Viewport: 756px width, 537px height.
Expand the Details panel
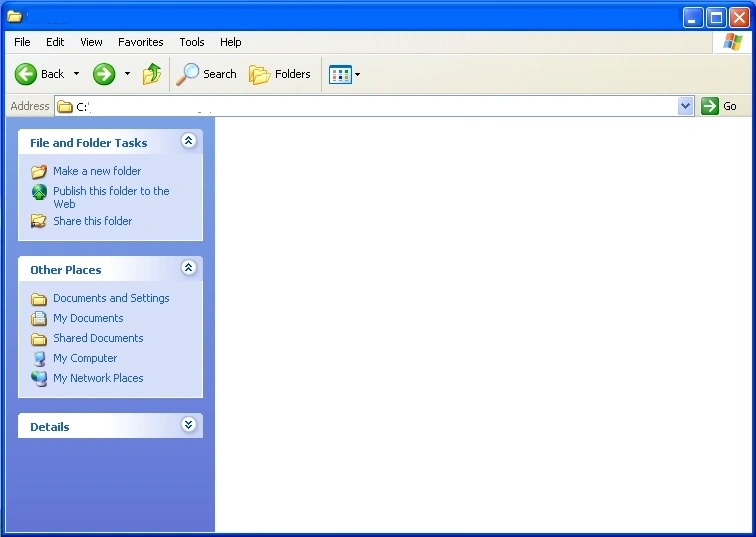pyautogui.click(x=189, y=425)
